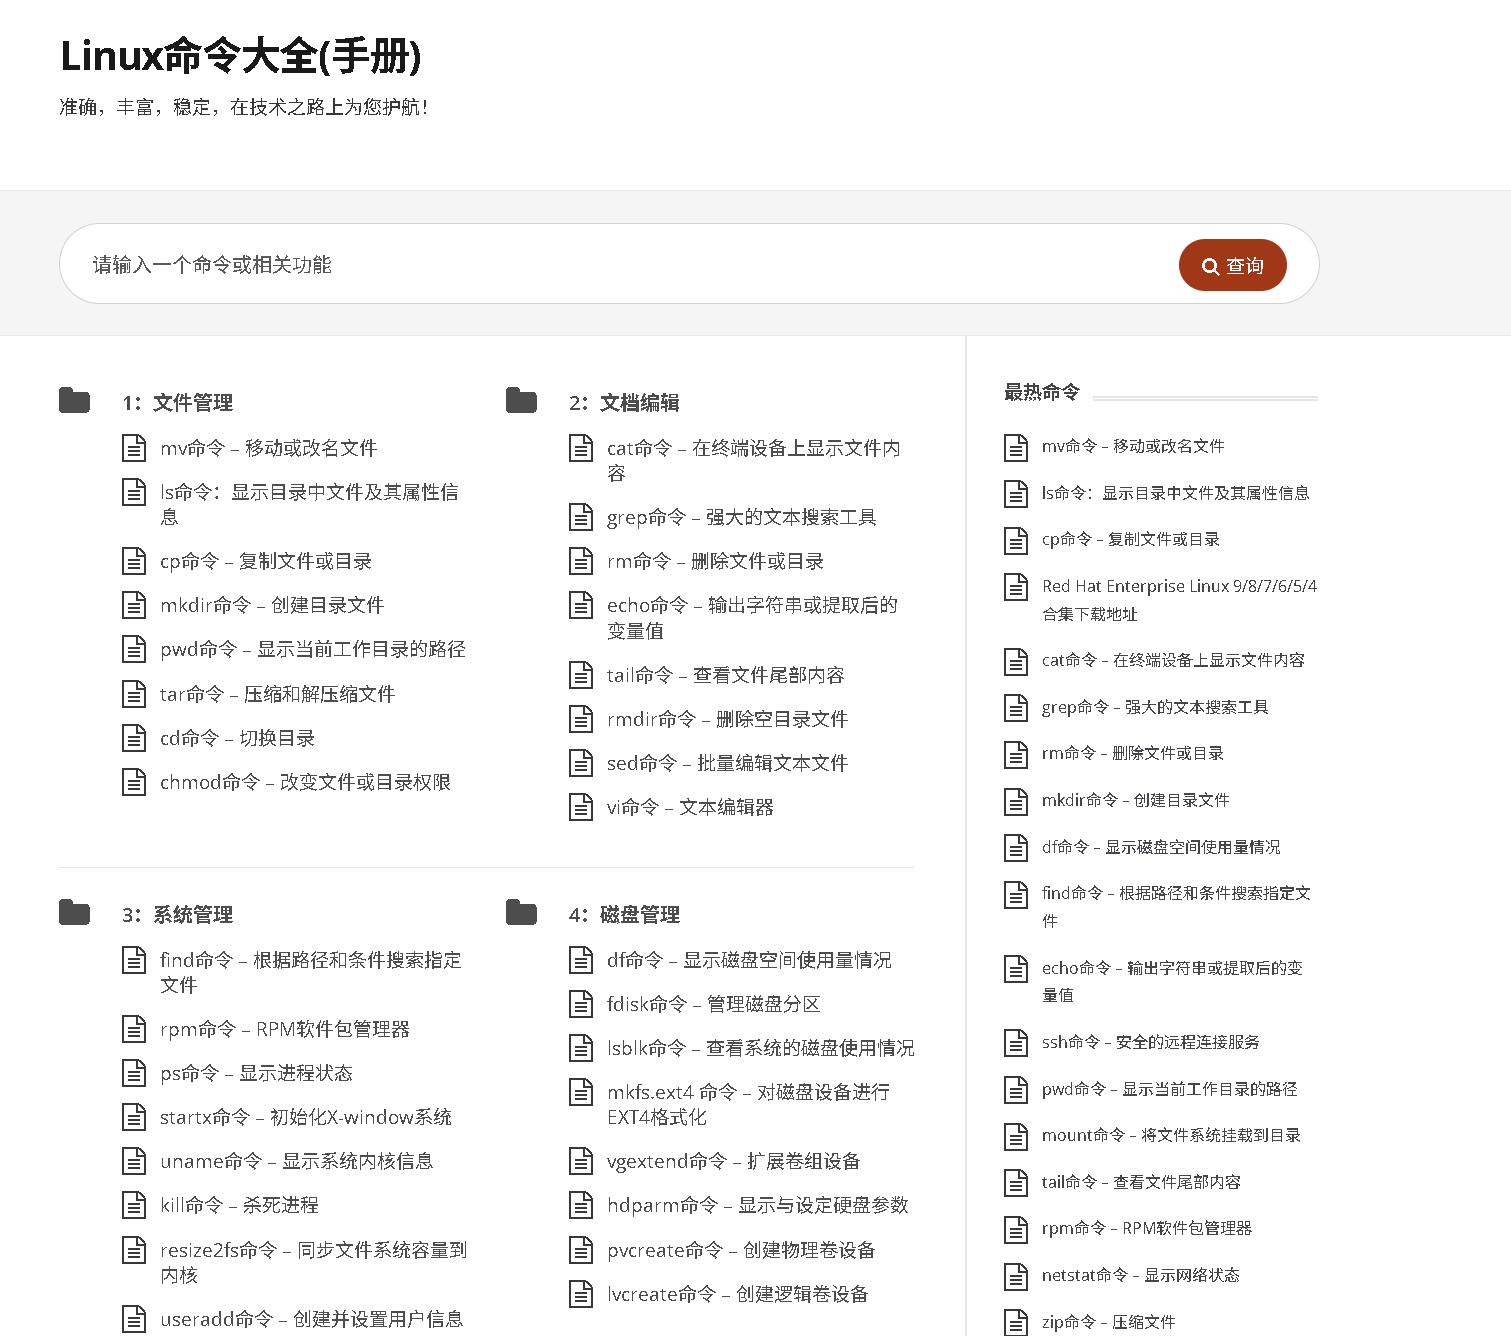1511x1336 pixels.
Task: Click document icon beside Red Hat Enterprise Linux entry
Action: (x=1016, y=587)
